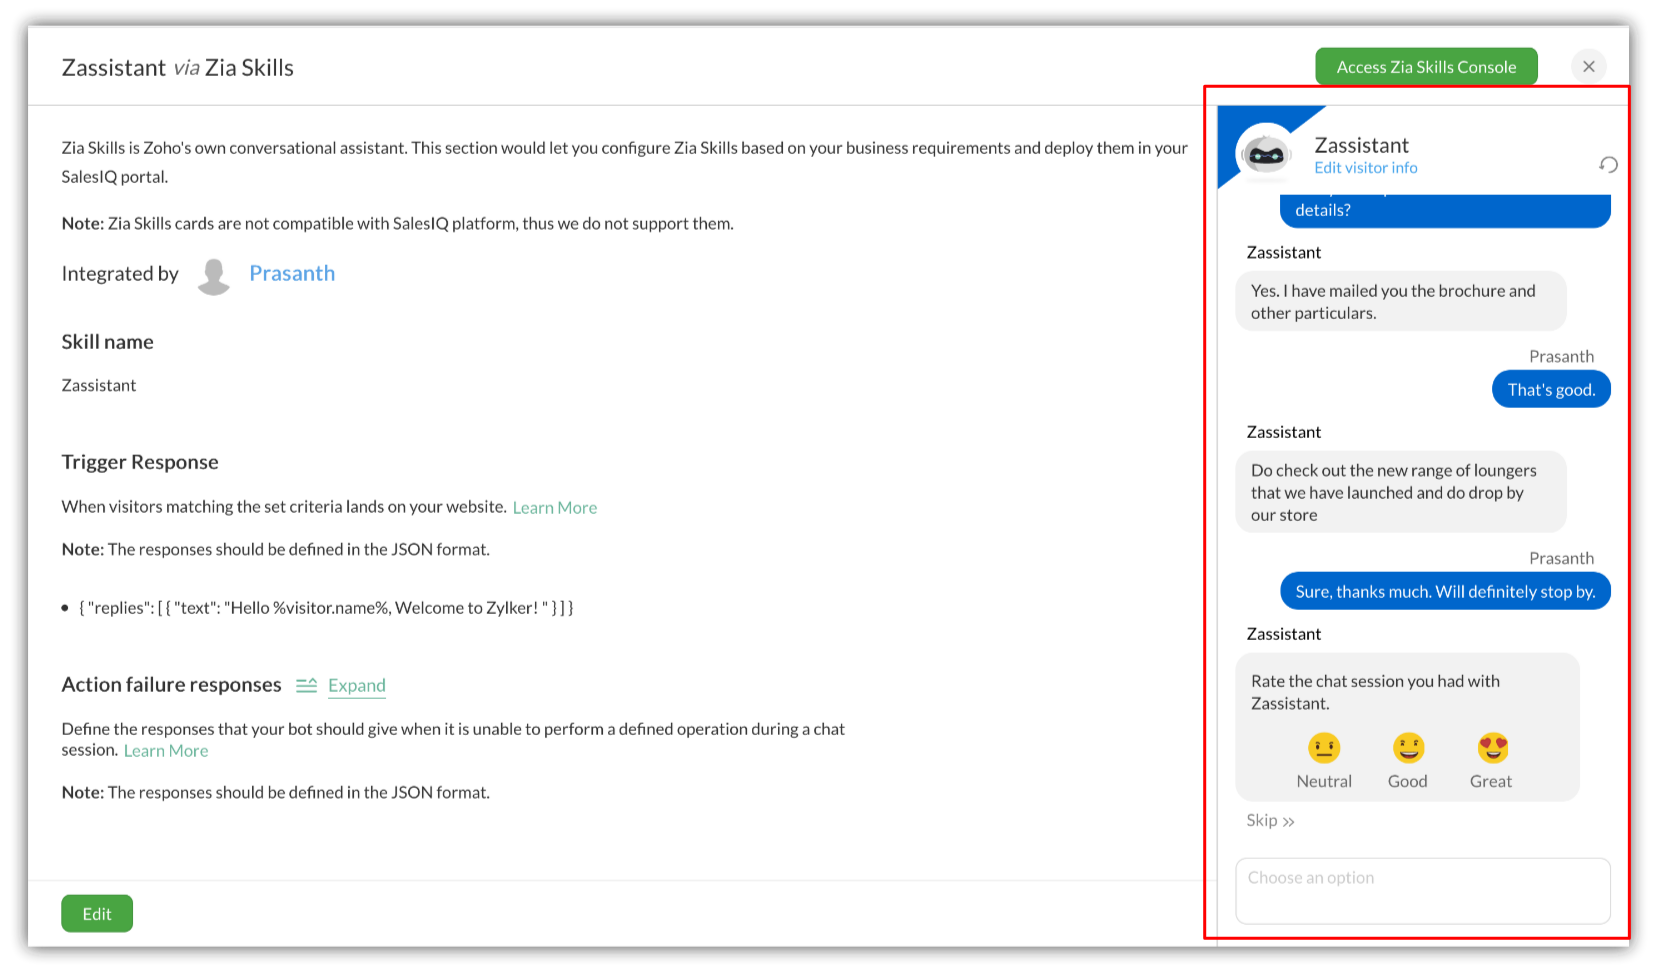Click Edit visitor info link
The width and height of the screenshot is (1656, 974).
(1366, 168)
